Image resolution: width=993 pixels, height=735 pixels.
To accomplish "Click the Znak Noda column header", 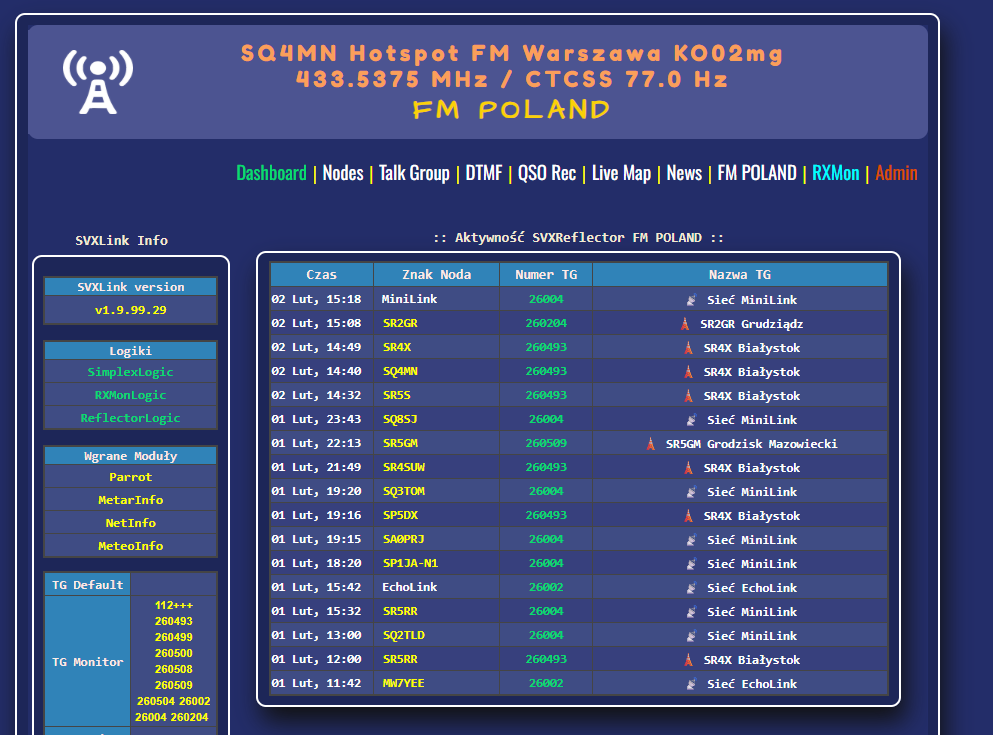I will [x=436, y=275].
